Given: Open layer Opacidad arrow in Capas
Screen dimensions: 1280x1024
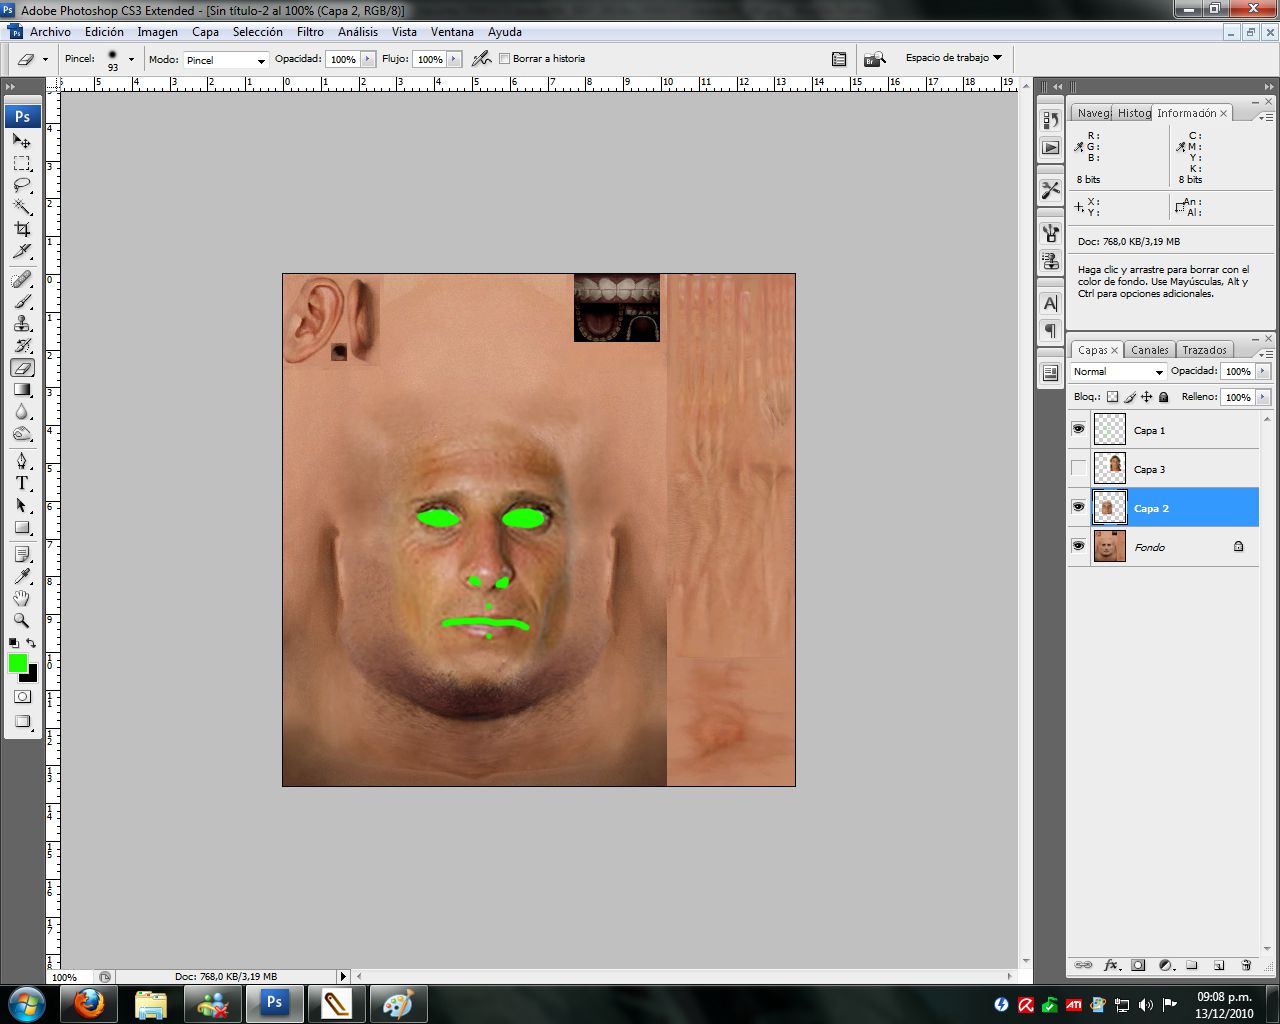Looking at the screenshot, I should click(1263, 371).
